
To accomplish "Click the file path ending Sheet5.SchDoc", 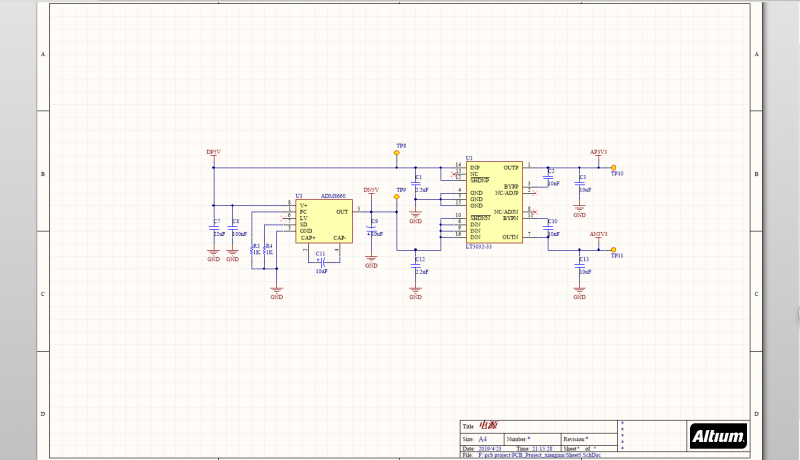I will 539,454.
